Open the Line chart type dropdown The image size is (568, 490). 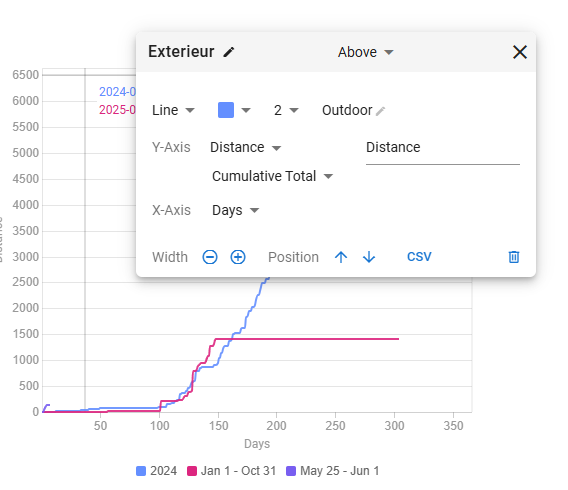click(x=173, y=110)
